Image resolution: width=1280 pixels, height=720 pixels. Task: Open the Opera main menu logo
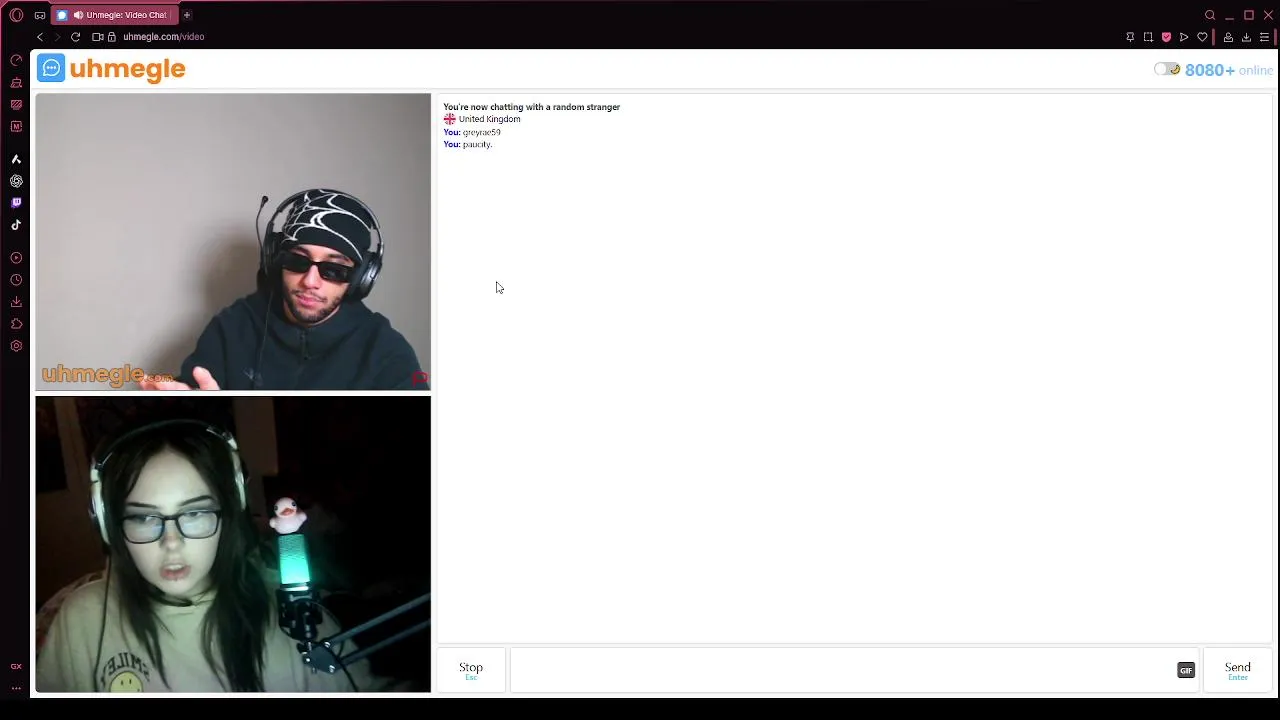pos(16,15)
